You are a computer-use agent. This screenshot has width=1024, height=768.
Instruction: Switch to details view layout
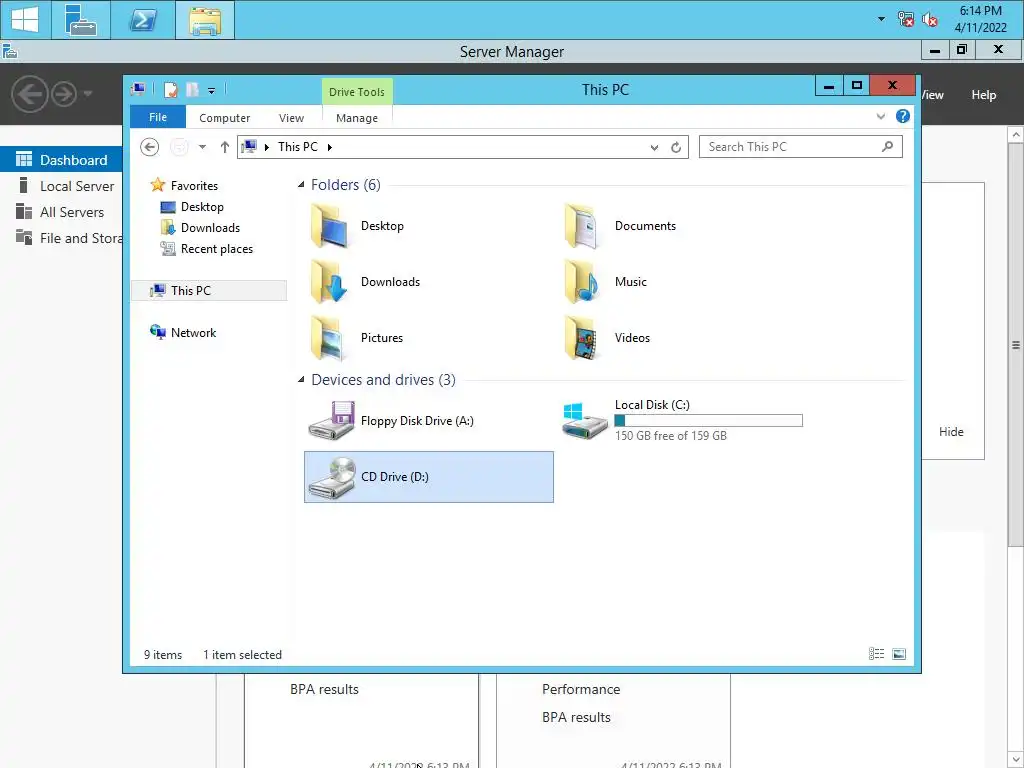tap(876, 654)
